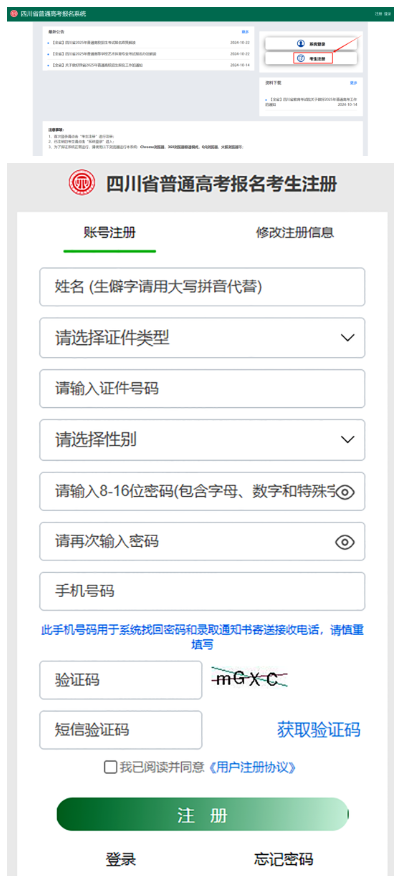Open the 《用户注册协议》 link

(x=252, y=767)
